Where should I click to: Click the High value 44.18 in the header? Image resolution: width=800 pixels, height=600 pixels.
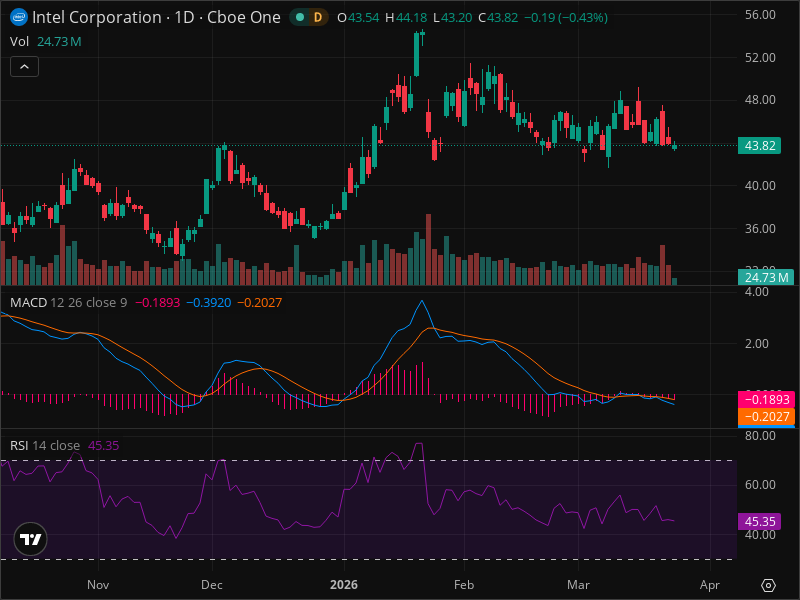pos(411,18)
